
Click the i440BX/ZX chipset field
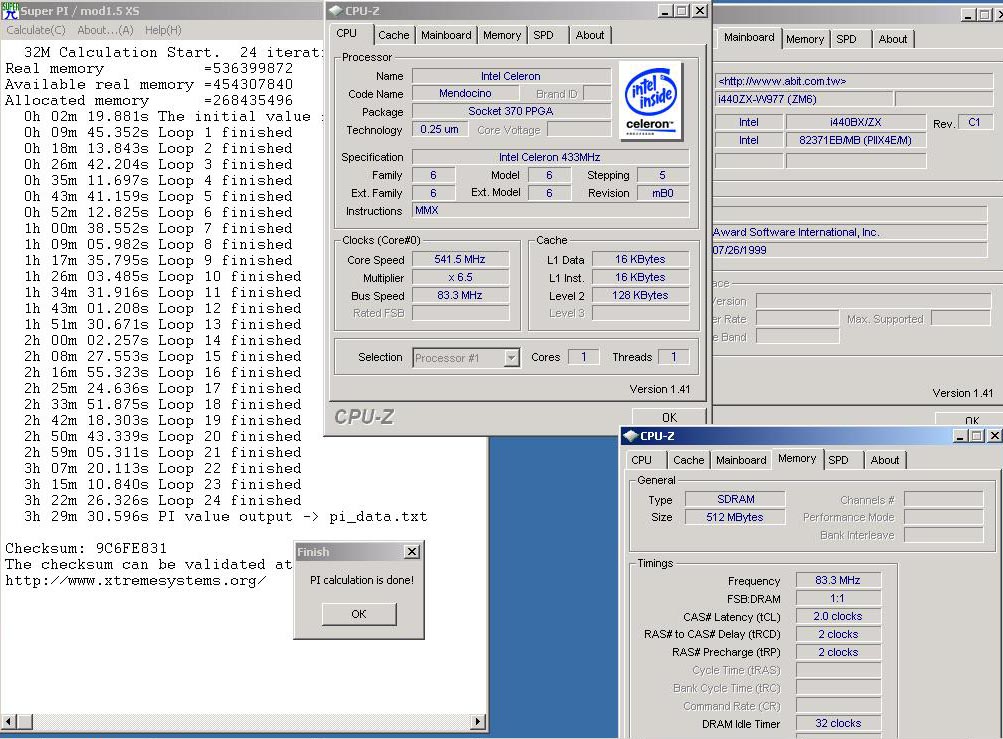click(x=855, y=122)
